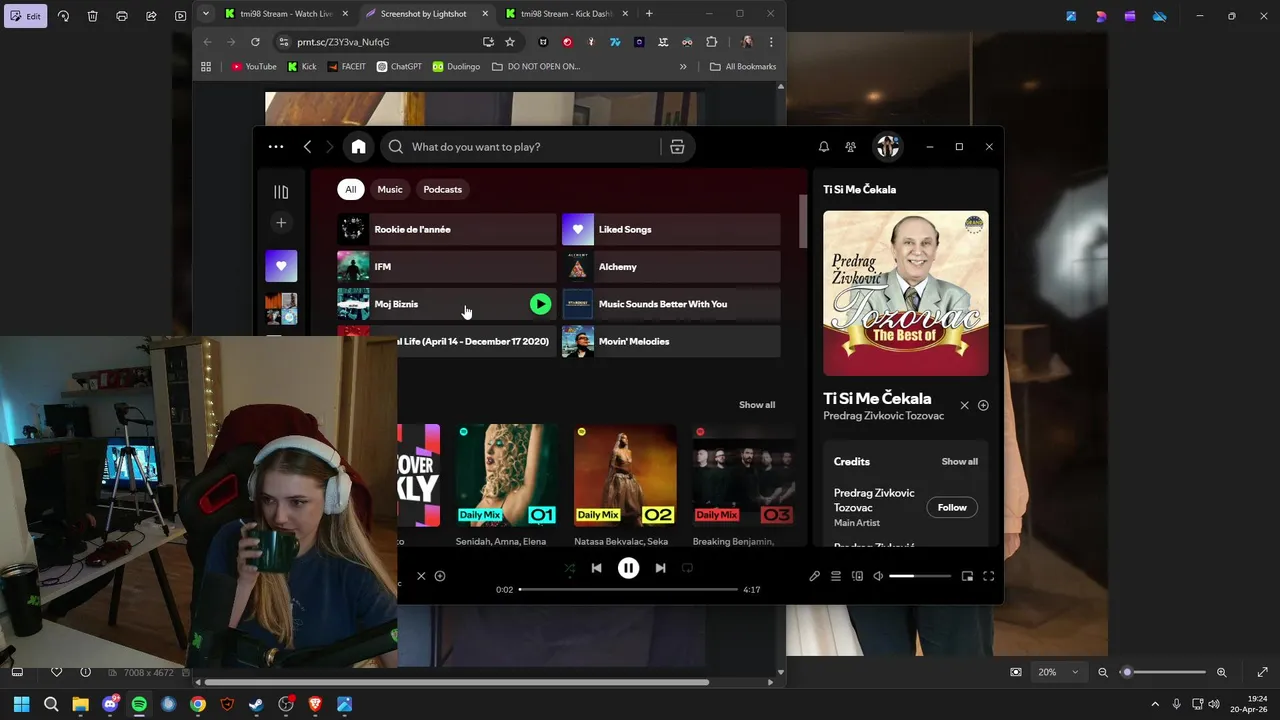Viewport: 1280px width, 720px height.
Task: Open the Rookie de l'année playlist
Action: [446, 229]
